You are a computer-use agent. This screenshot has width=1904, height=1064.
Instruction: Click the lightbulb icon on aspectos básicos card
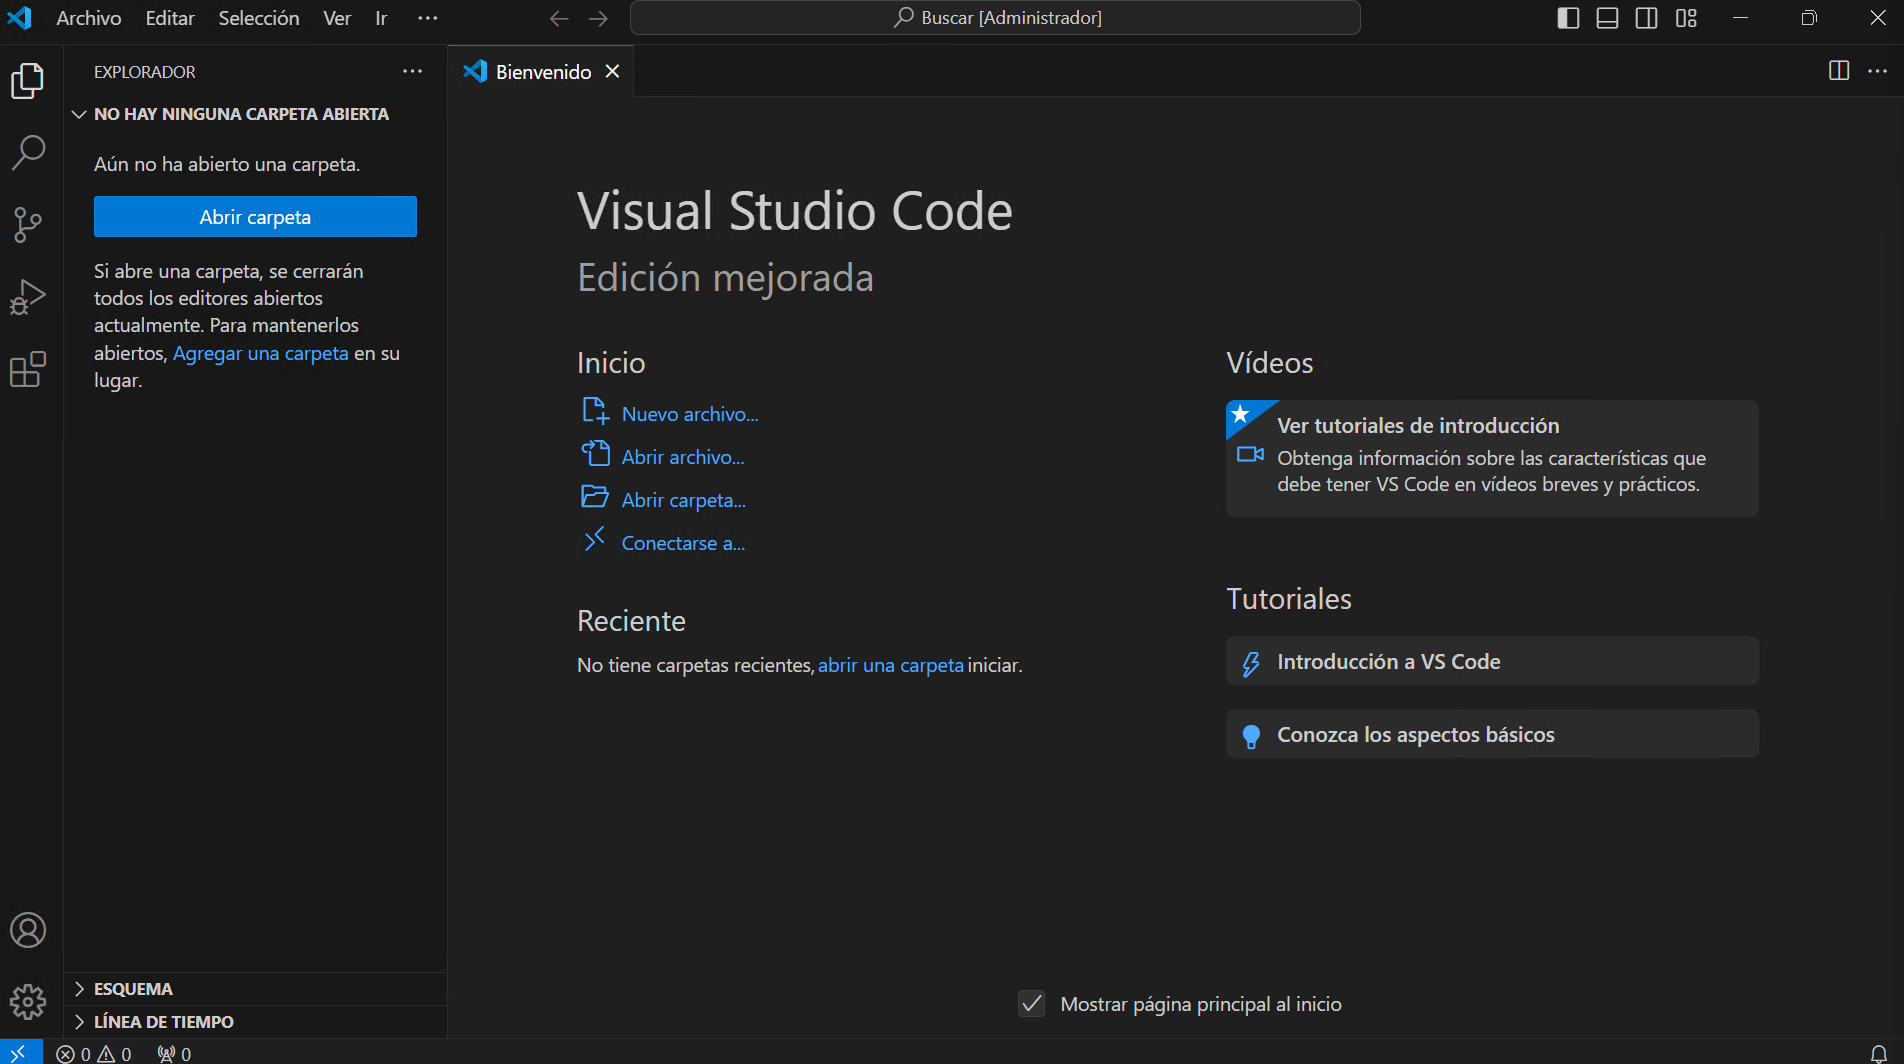point(1251,737)
